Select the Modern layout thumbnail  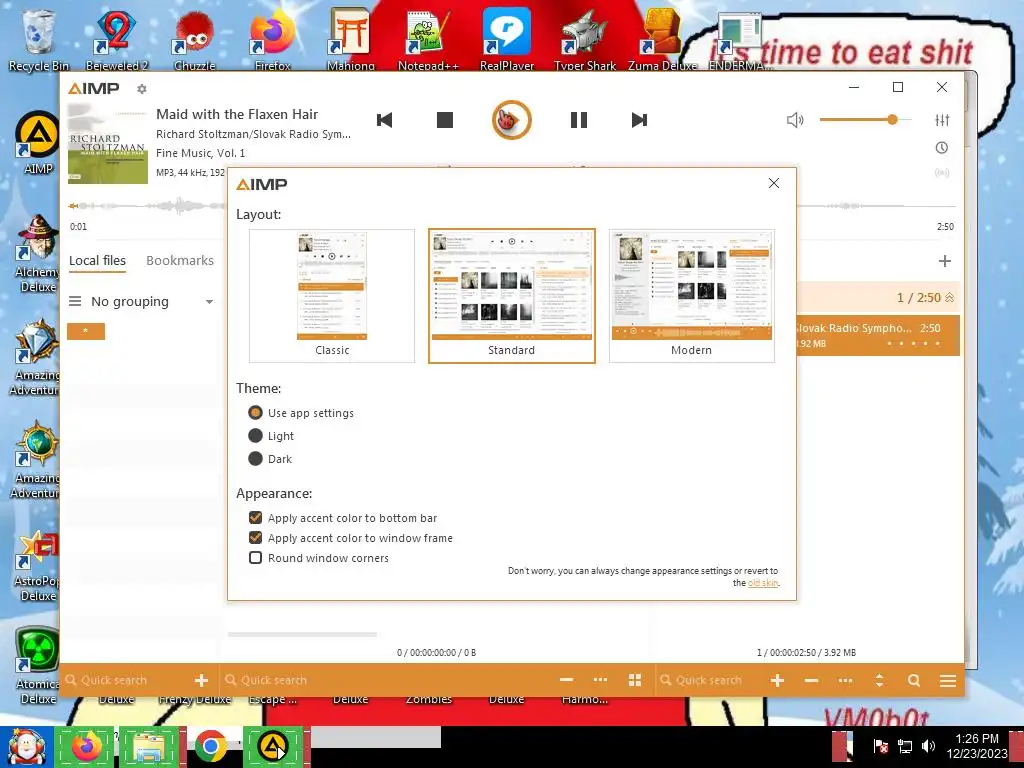[x=692, y=295]
